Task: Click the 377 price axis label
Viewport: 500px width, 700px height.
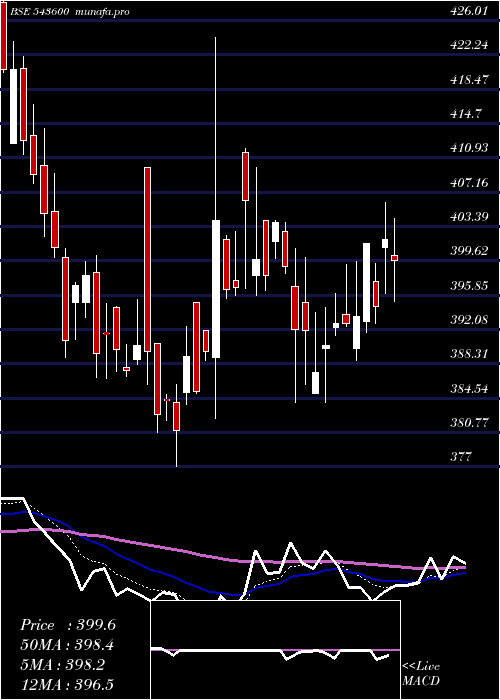Action: coord(460,456)
